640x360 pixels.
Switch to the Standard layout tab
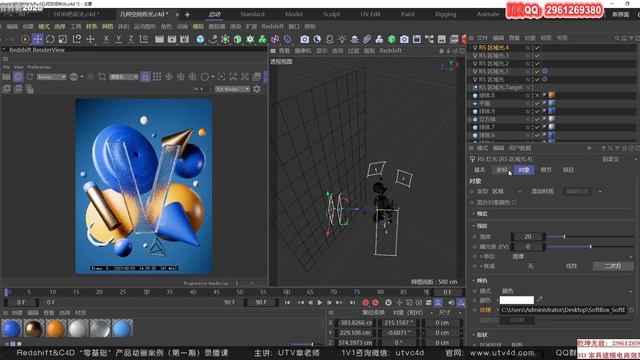click(252, 14)
